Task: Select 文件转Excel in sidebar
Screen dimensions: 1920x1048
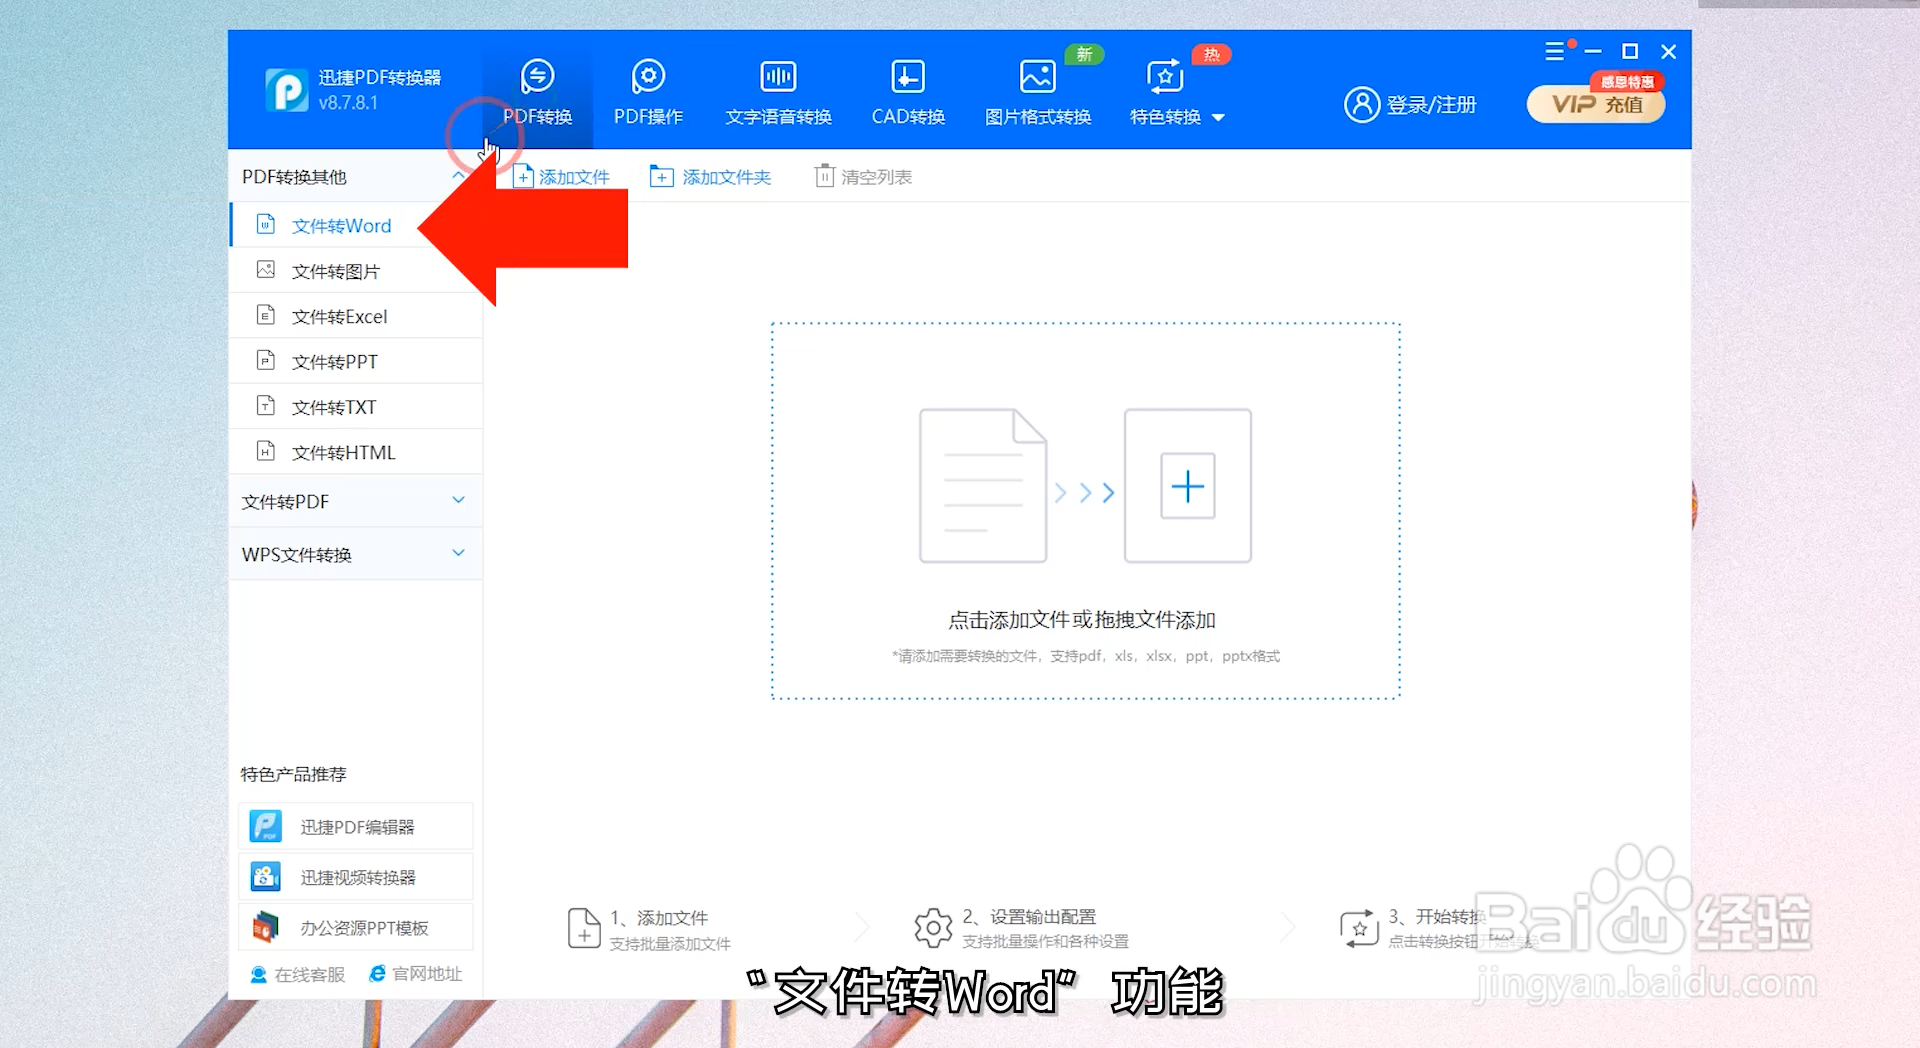Action: coord(356,316)
